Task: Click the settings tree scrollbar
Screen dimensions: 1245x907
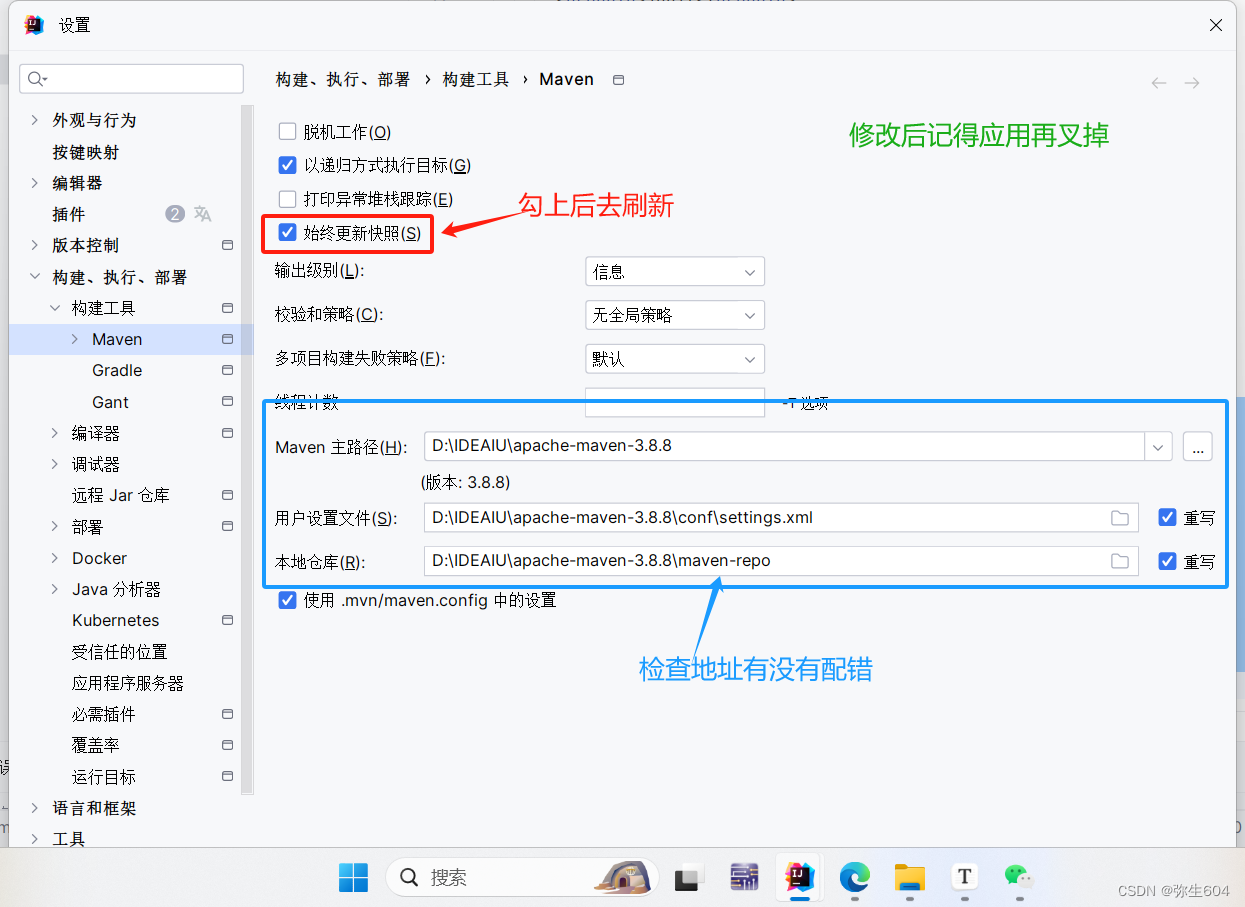Action: tap(248, 450)
